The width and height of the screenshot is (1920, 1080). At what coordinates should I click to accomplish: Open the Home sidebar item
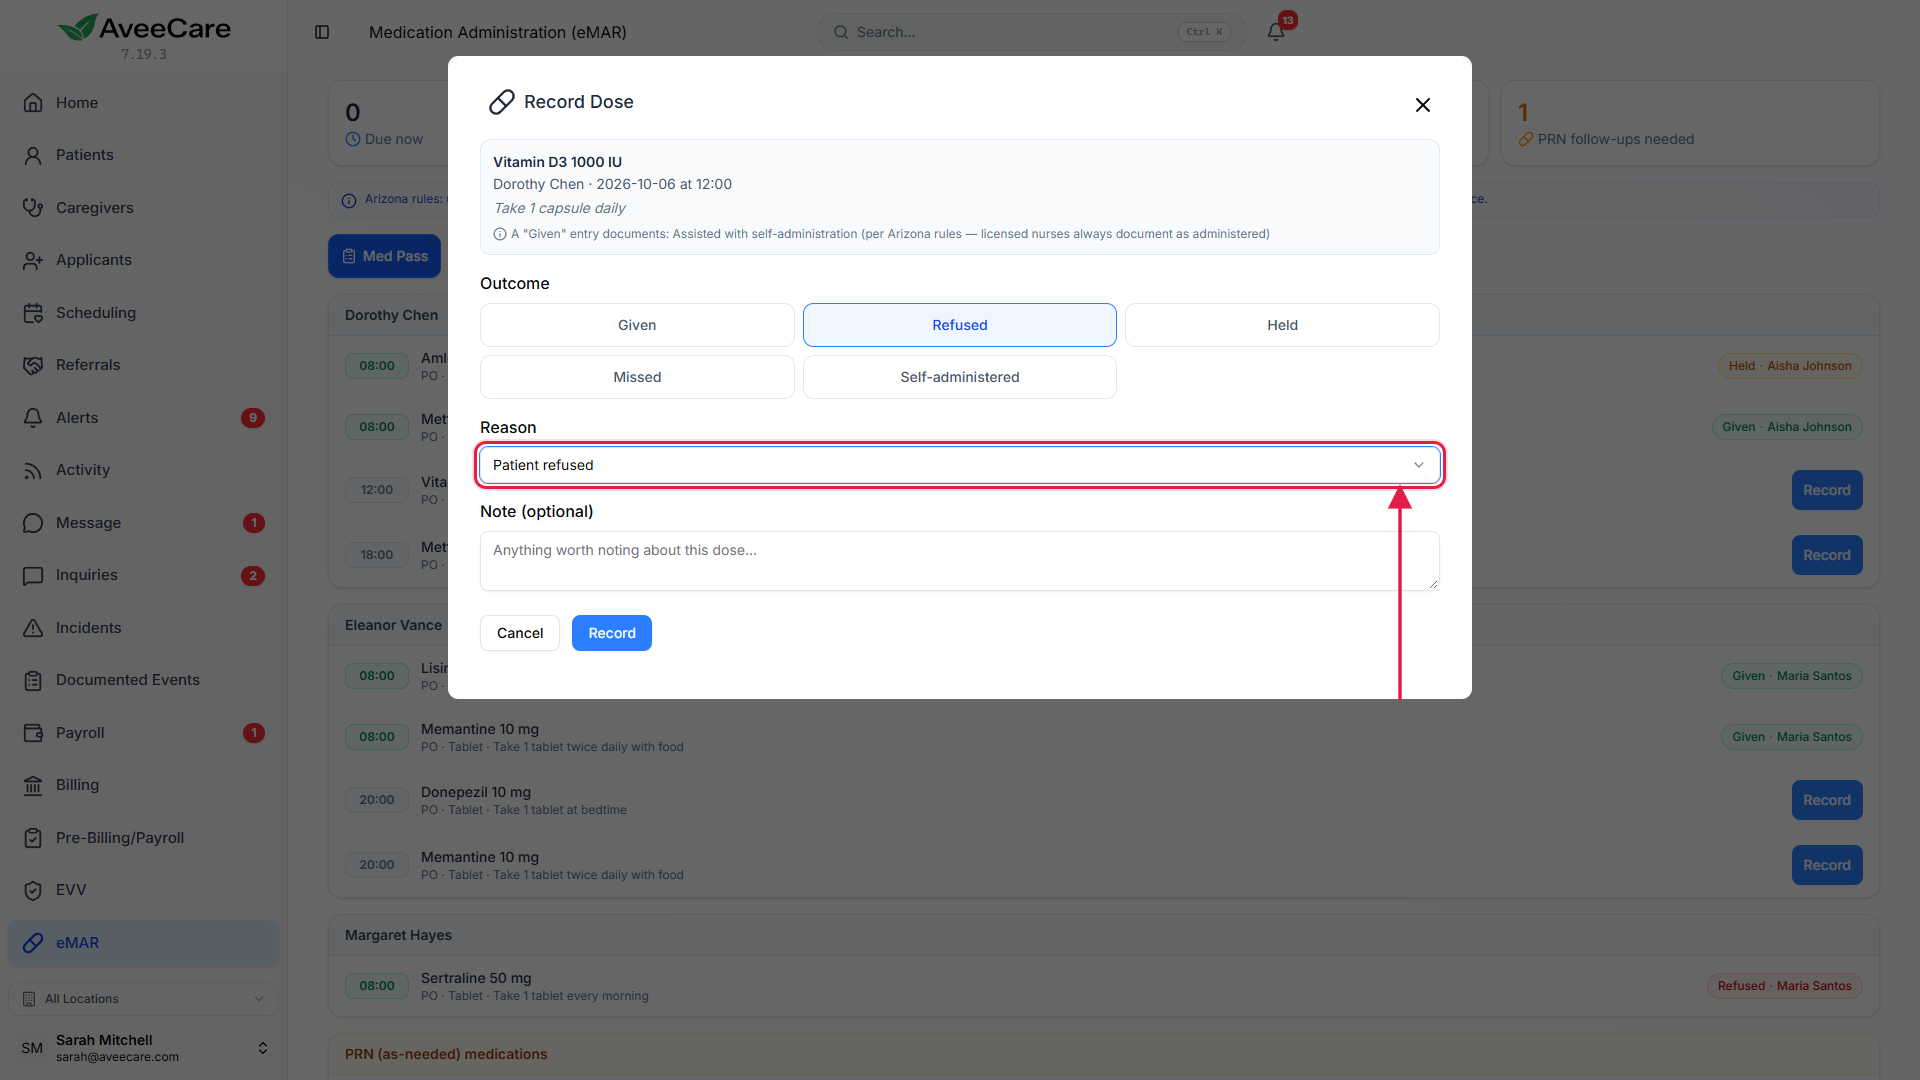pyautogui.click(x=143, y=103)
